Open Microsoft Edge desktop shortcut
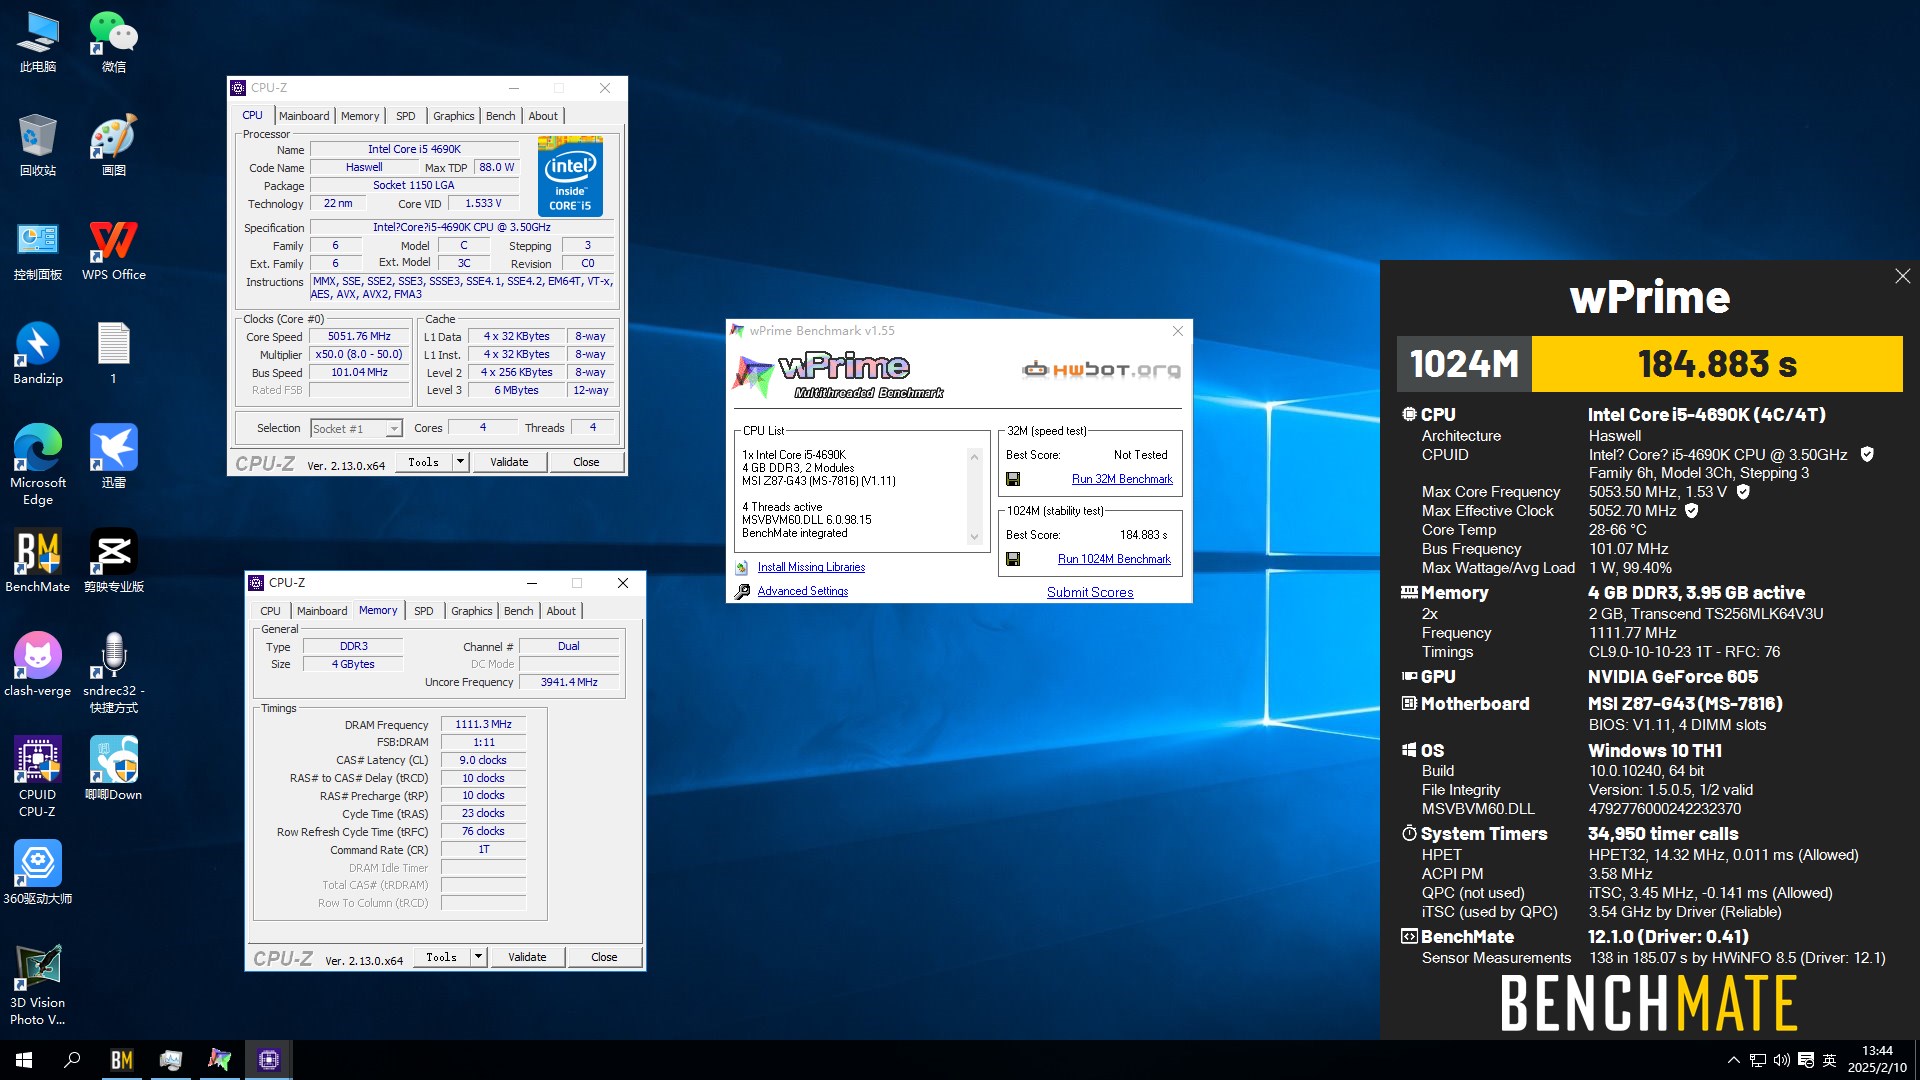1920x1080 pixels. [38, 464]
